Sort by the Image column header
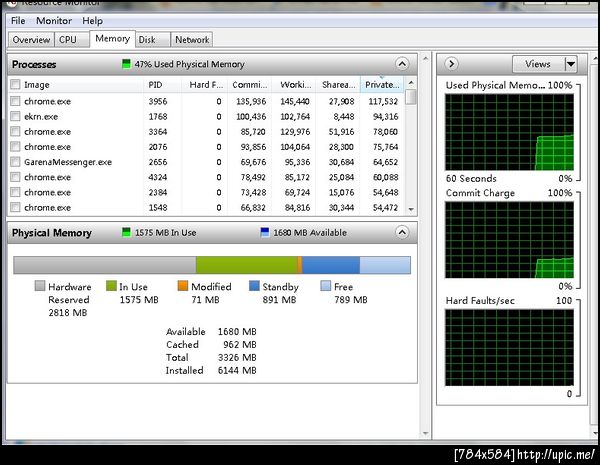Viewport: 600px width, 465px height. pyautogui.click(x=77, y=85)
